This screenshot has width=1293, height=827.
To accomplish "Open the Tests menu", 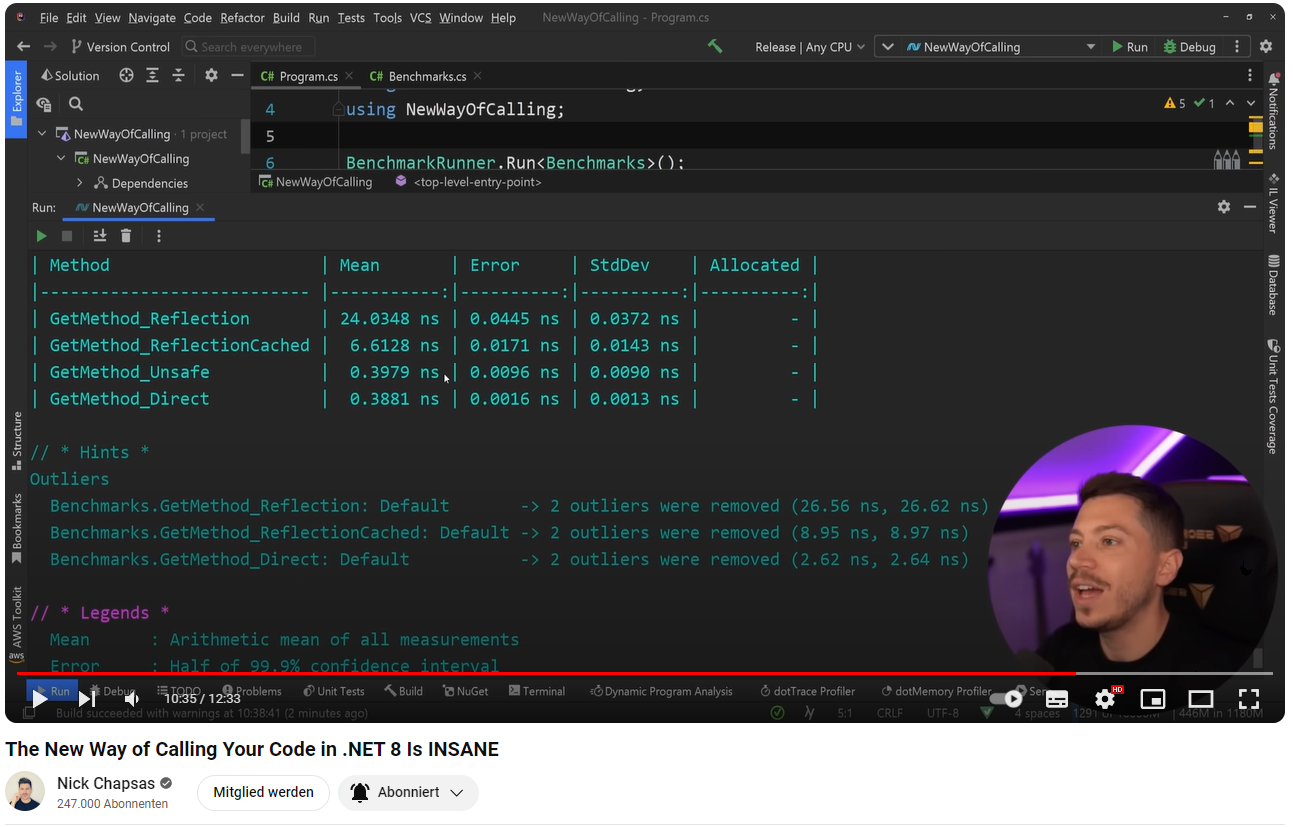I will (x=351, y=18).
